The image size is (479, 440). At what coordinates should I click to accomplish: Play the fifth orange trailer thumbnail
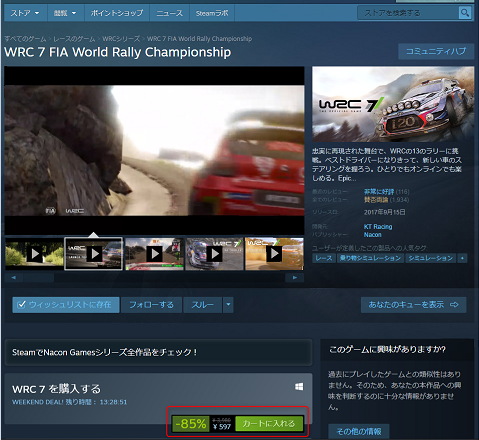[274, 254]
